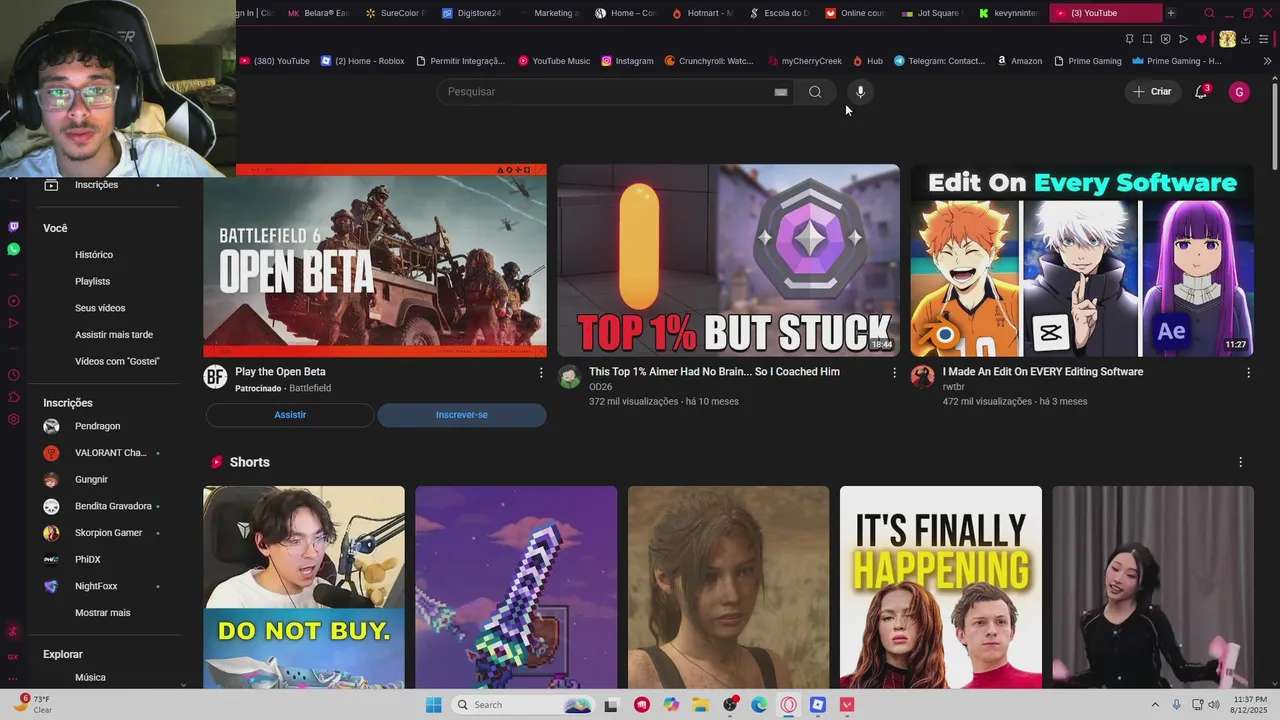Switch to the Jot Square browser tab
The width and height of the screenshot is (1280, 720).
coord(933,13)
